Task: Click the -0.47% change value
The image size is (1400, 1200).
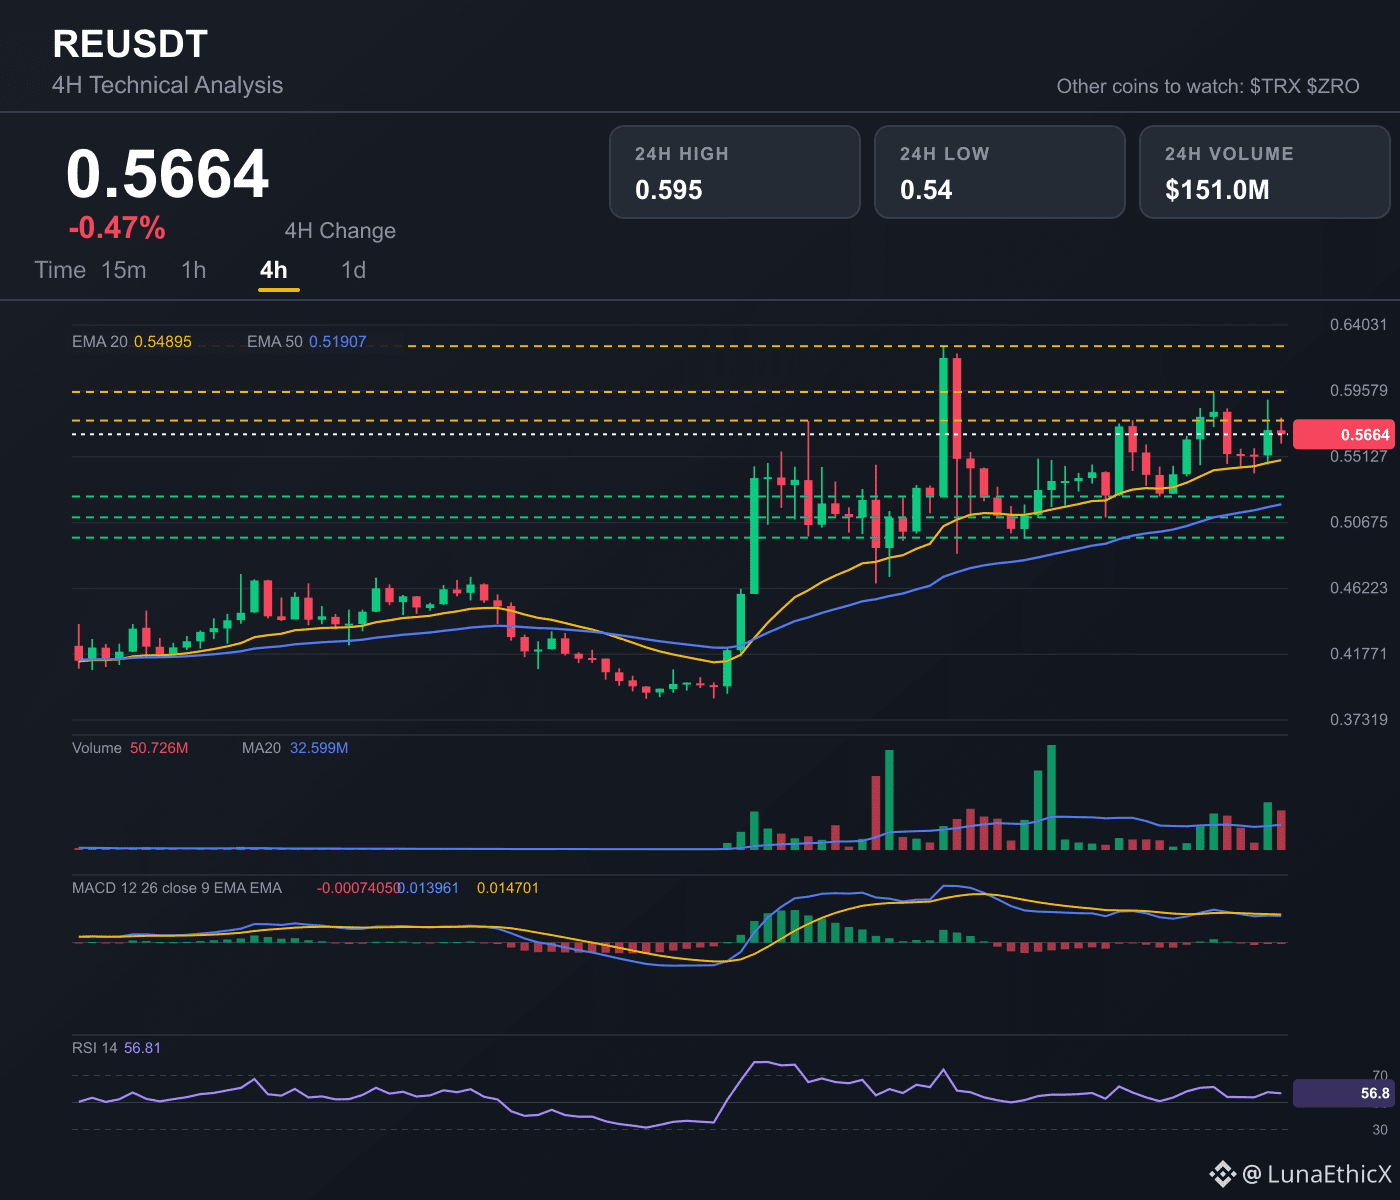Action: click(x=117, y=228)
